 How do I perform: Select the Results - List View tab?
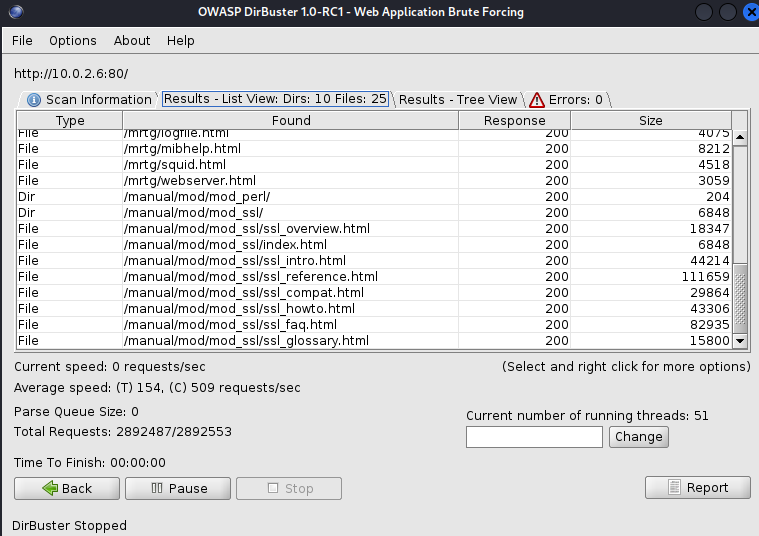coord(275,99)
